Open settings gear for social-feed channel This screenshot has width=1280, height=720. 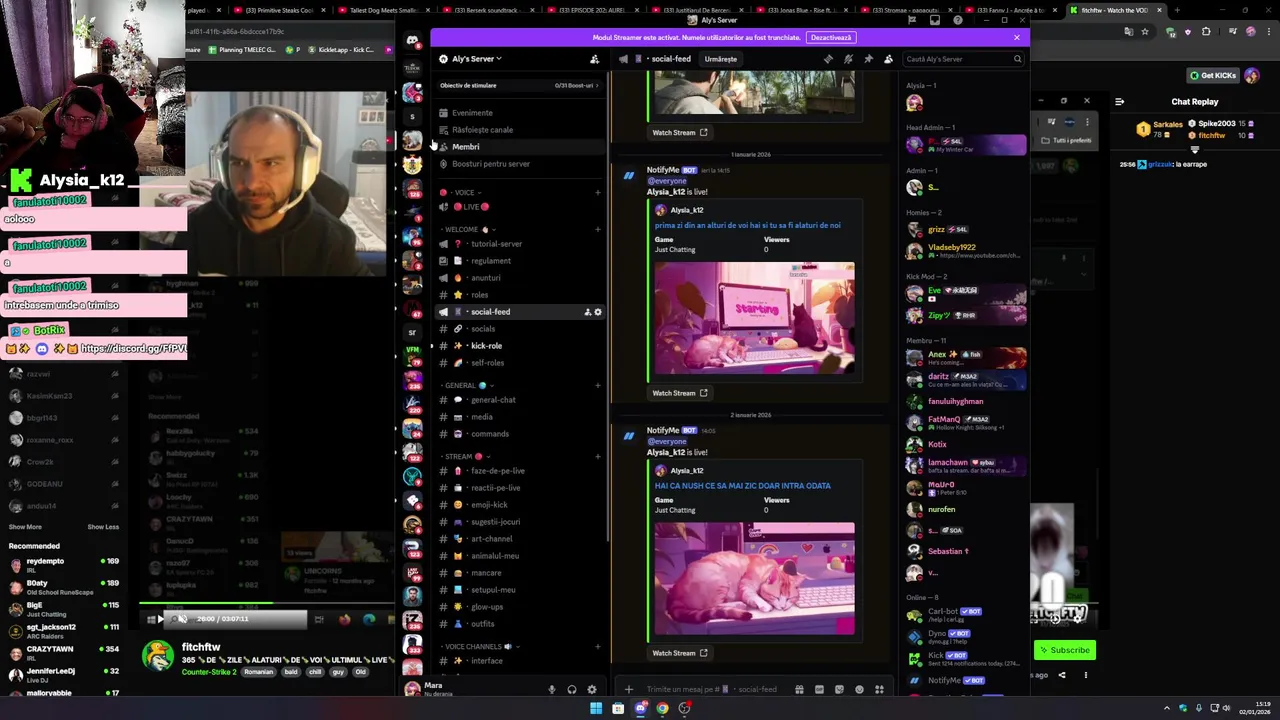click(x=598, y=312)
